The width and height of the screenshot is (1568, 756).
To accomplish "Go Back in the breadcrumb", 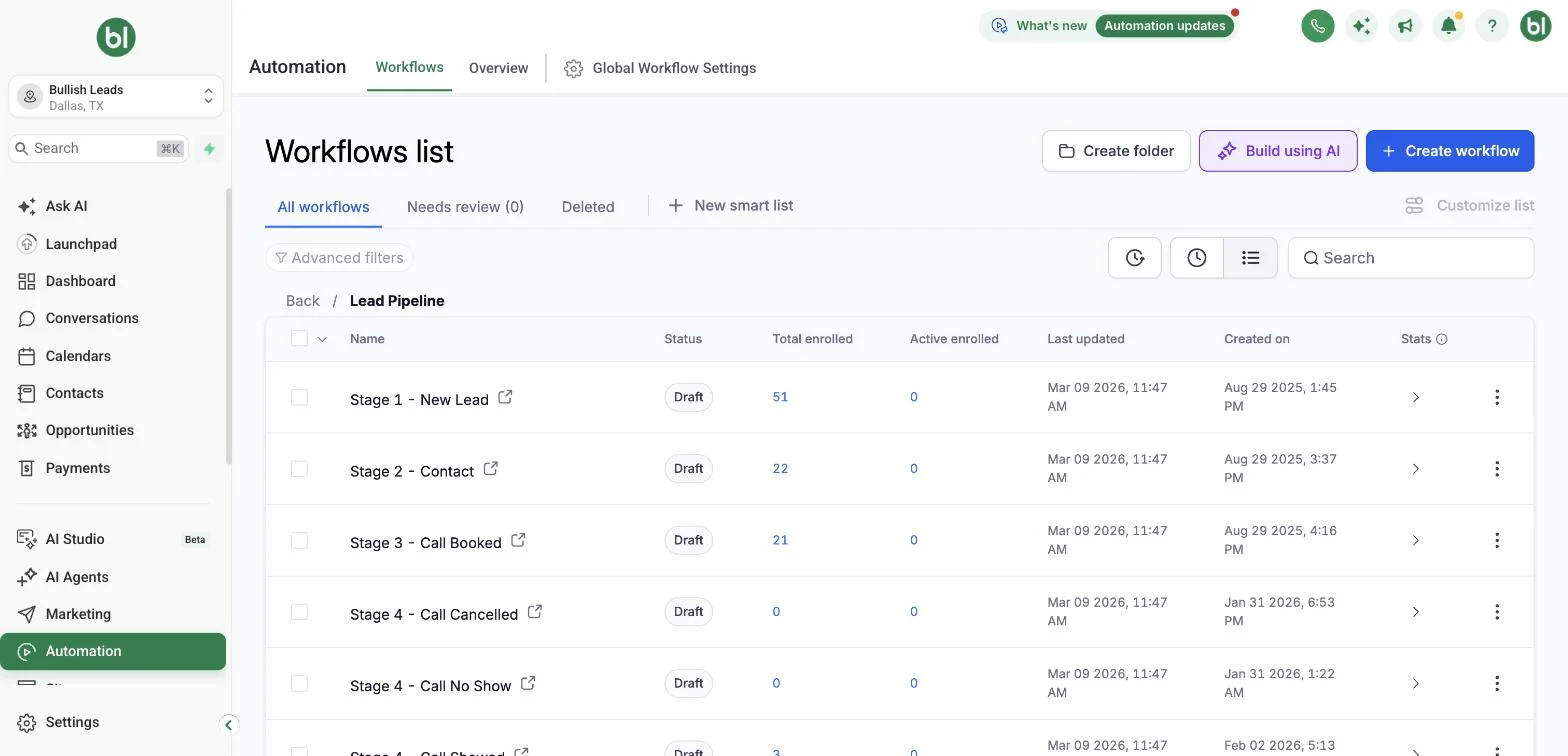I will (x=302, y=301).
